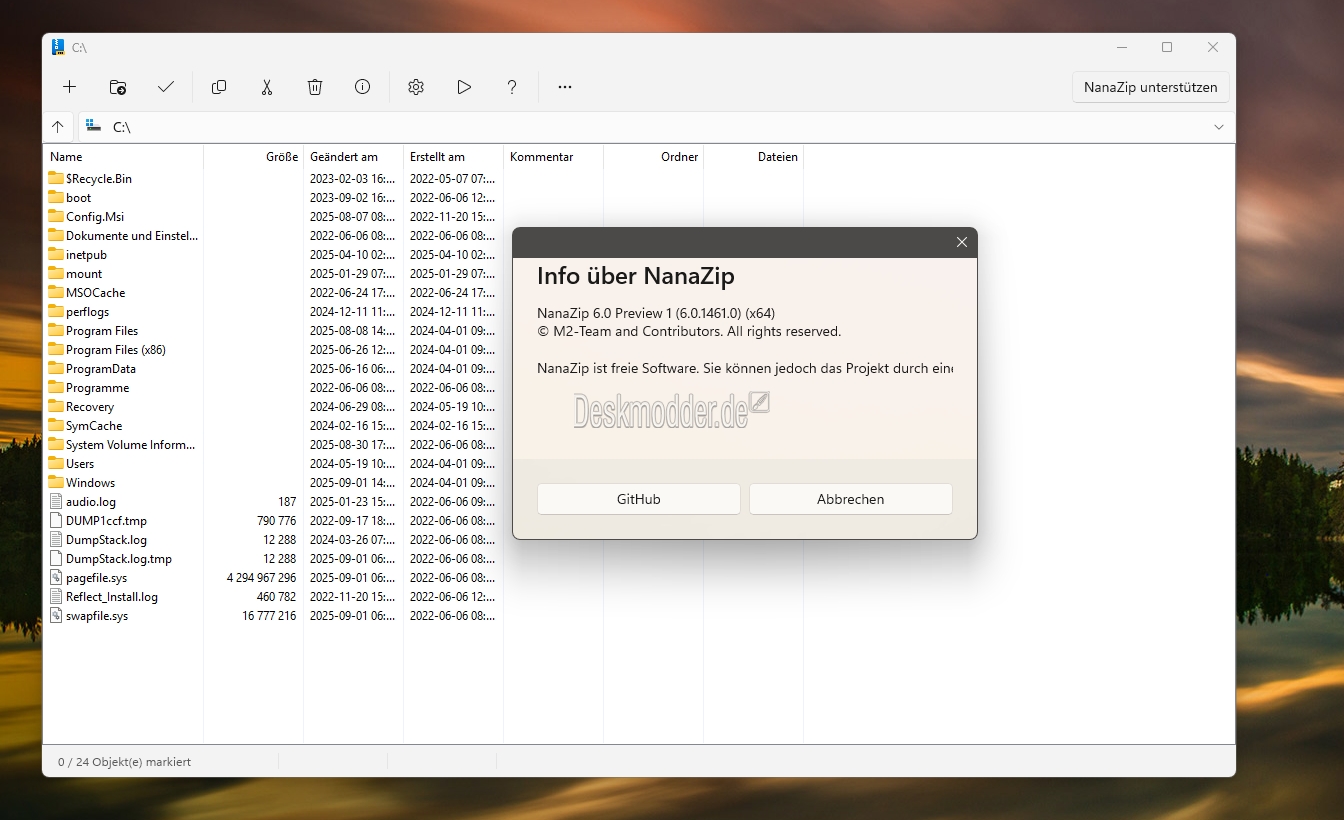
Task: Click the Abbrechen button
Action: [851, 499]
